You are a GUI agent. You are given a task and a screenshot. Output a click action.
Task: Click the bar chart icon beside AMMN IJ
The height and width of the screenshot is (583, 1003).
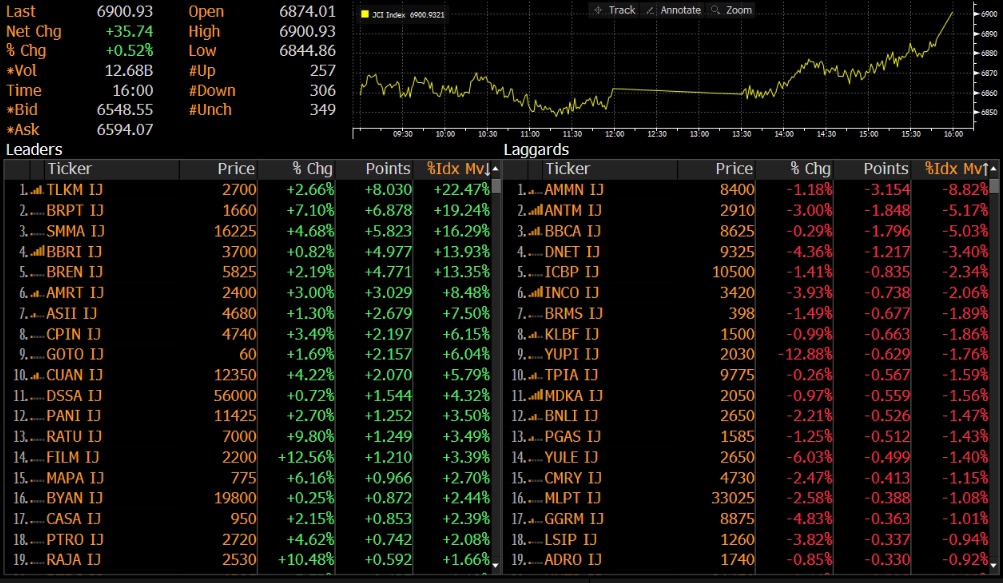pyautogui.click(x=535, y=190)
